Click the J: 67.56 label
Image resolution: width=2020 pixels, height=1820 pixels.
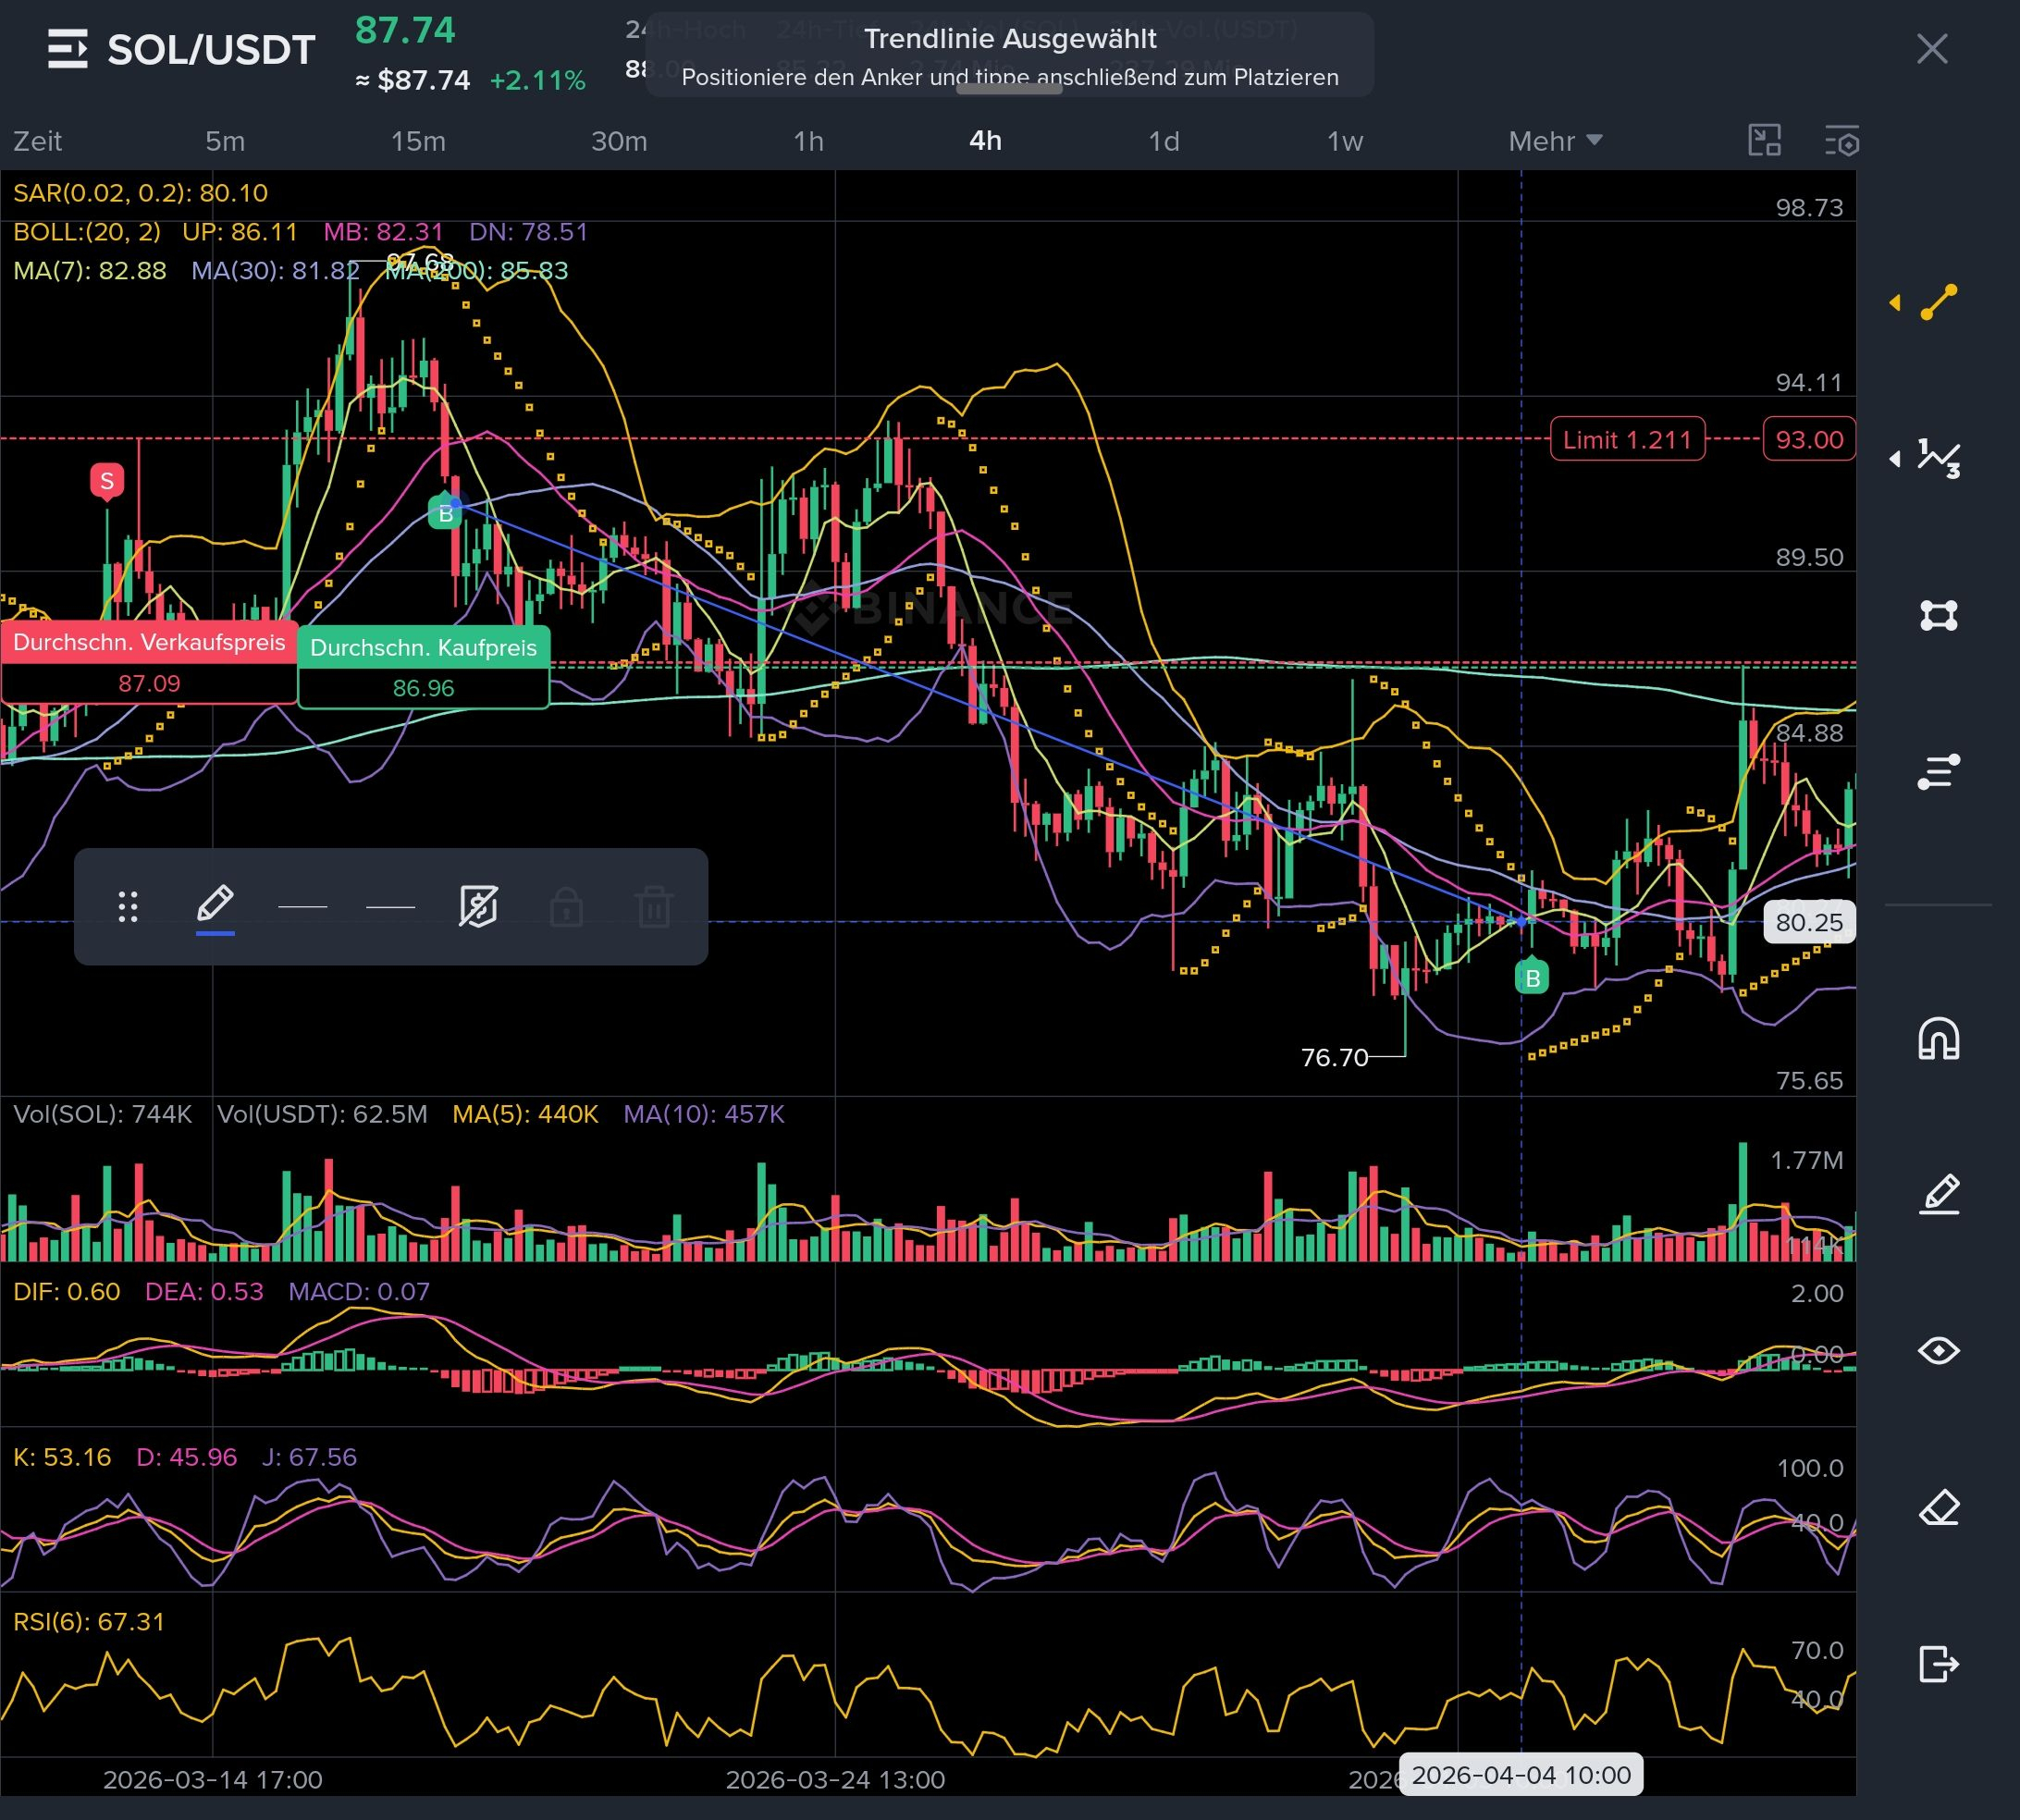(309, 1457)
